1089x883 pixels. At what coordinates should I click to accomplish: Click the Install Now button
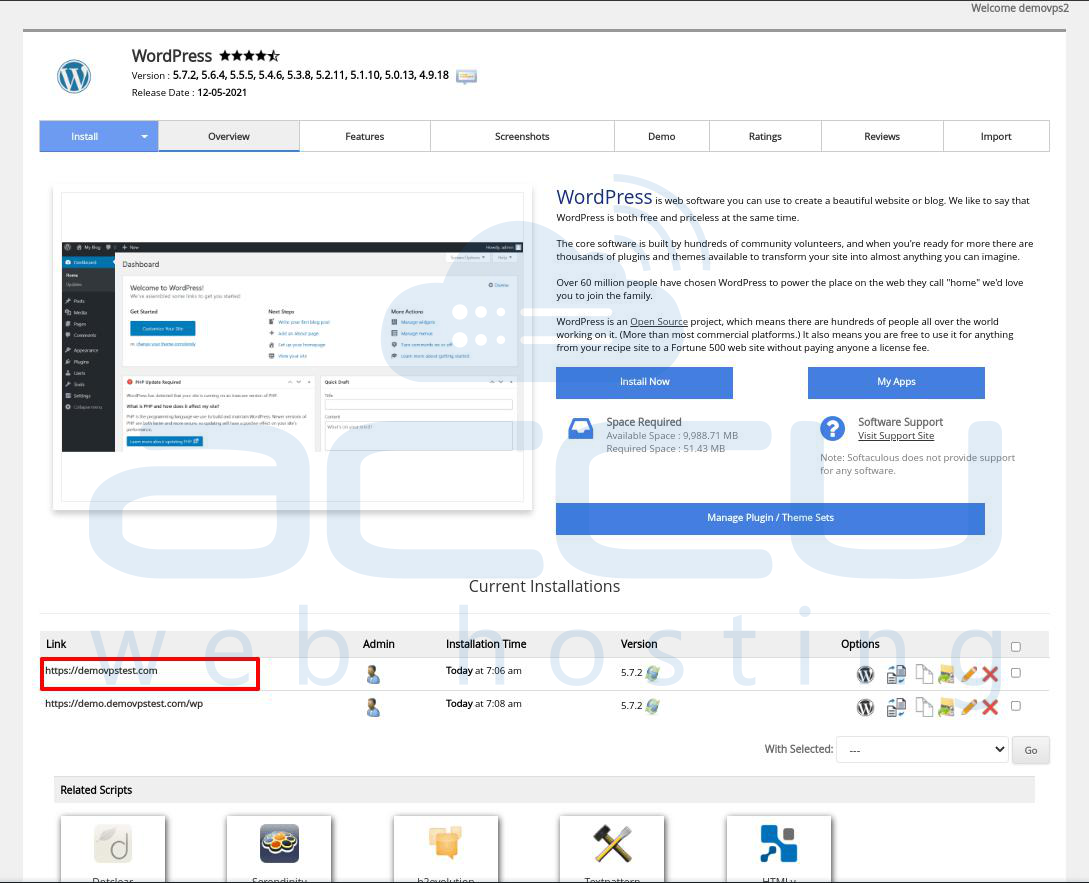[645, 382]
